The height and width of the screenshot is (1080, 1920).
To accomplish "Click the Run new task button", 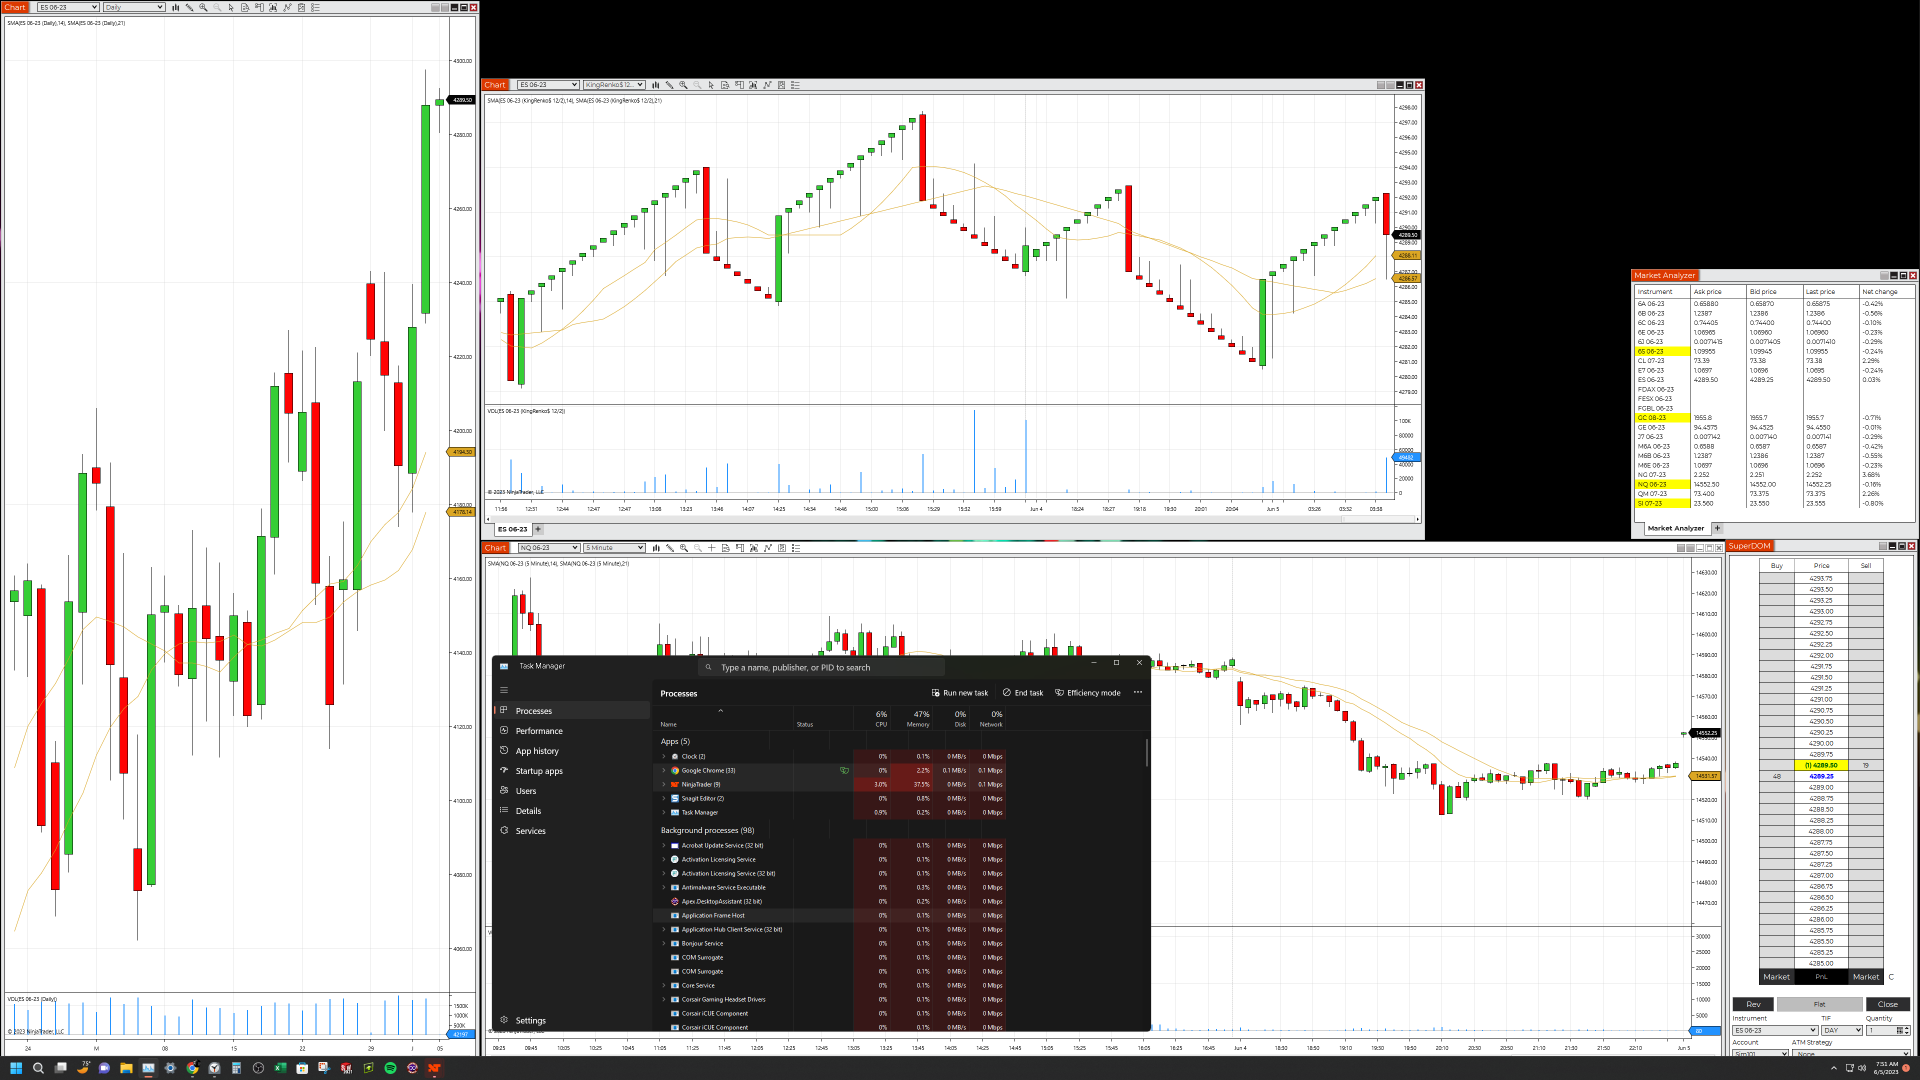I will [x=959, y=693].
